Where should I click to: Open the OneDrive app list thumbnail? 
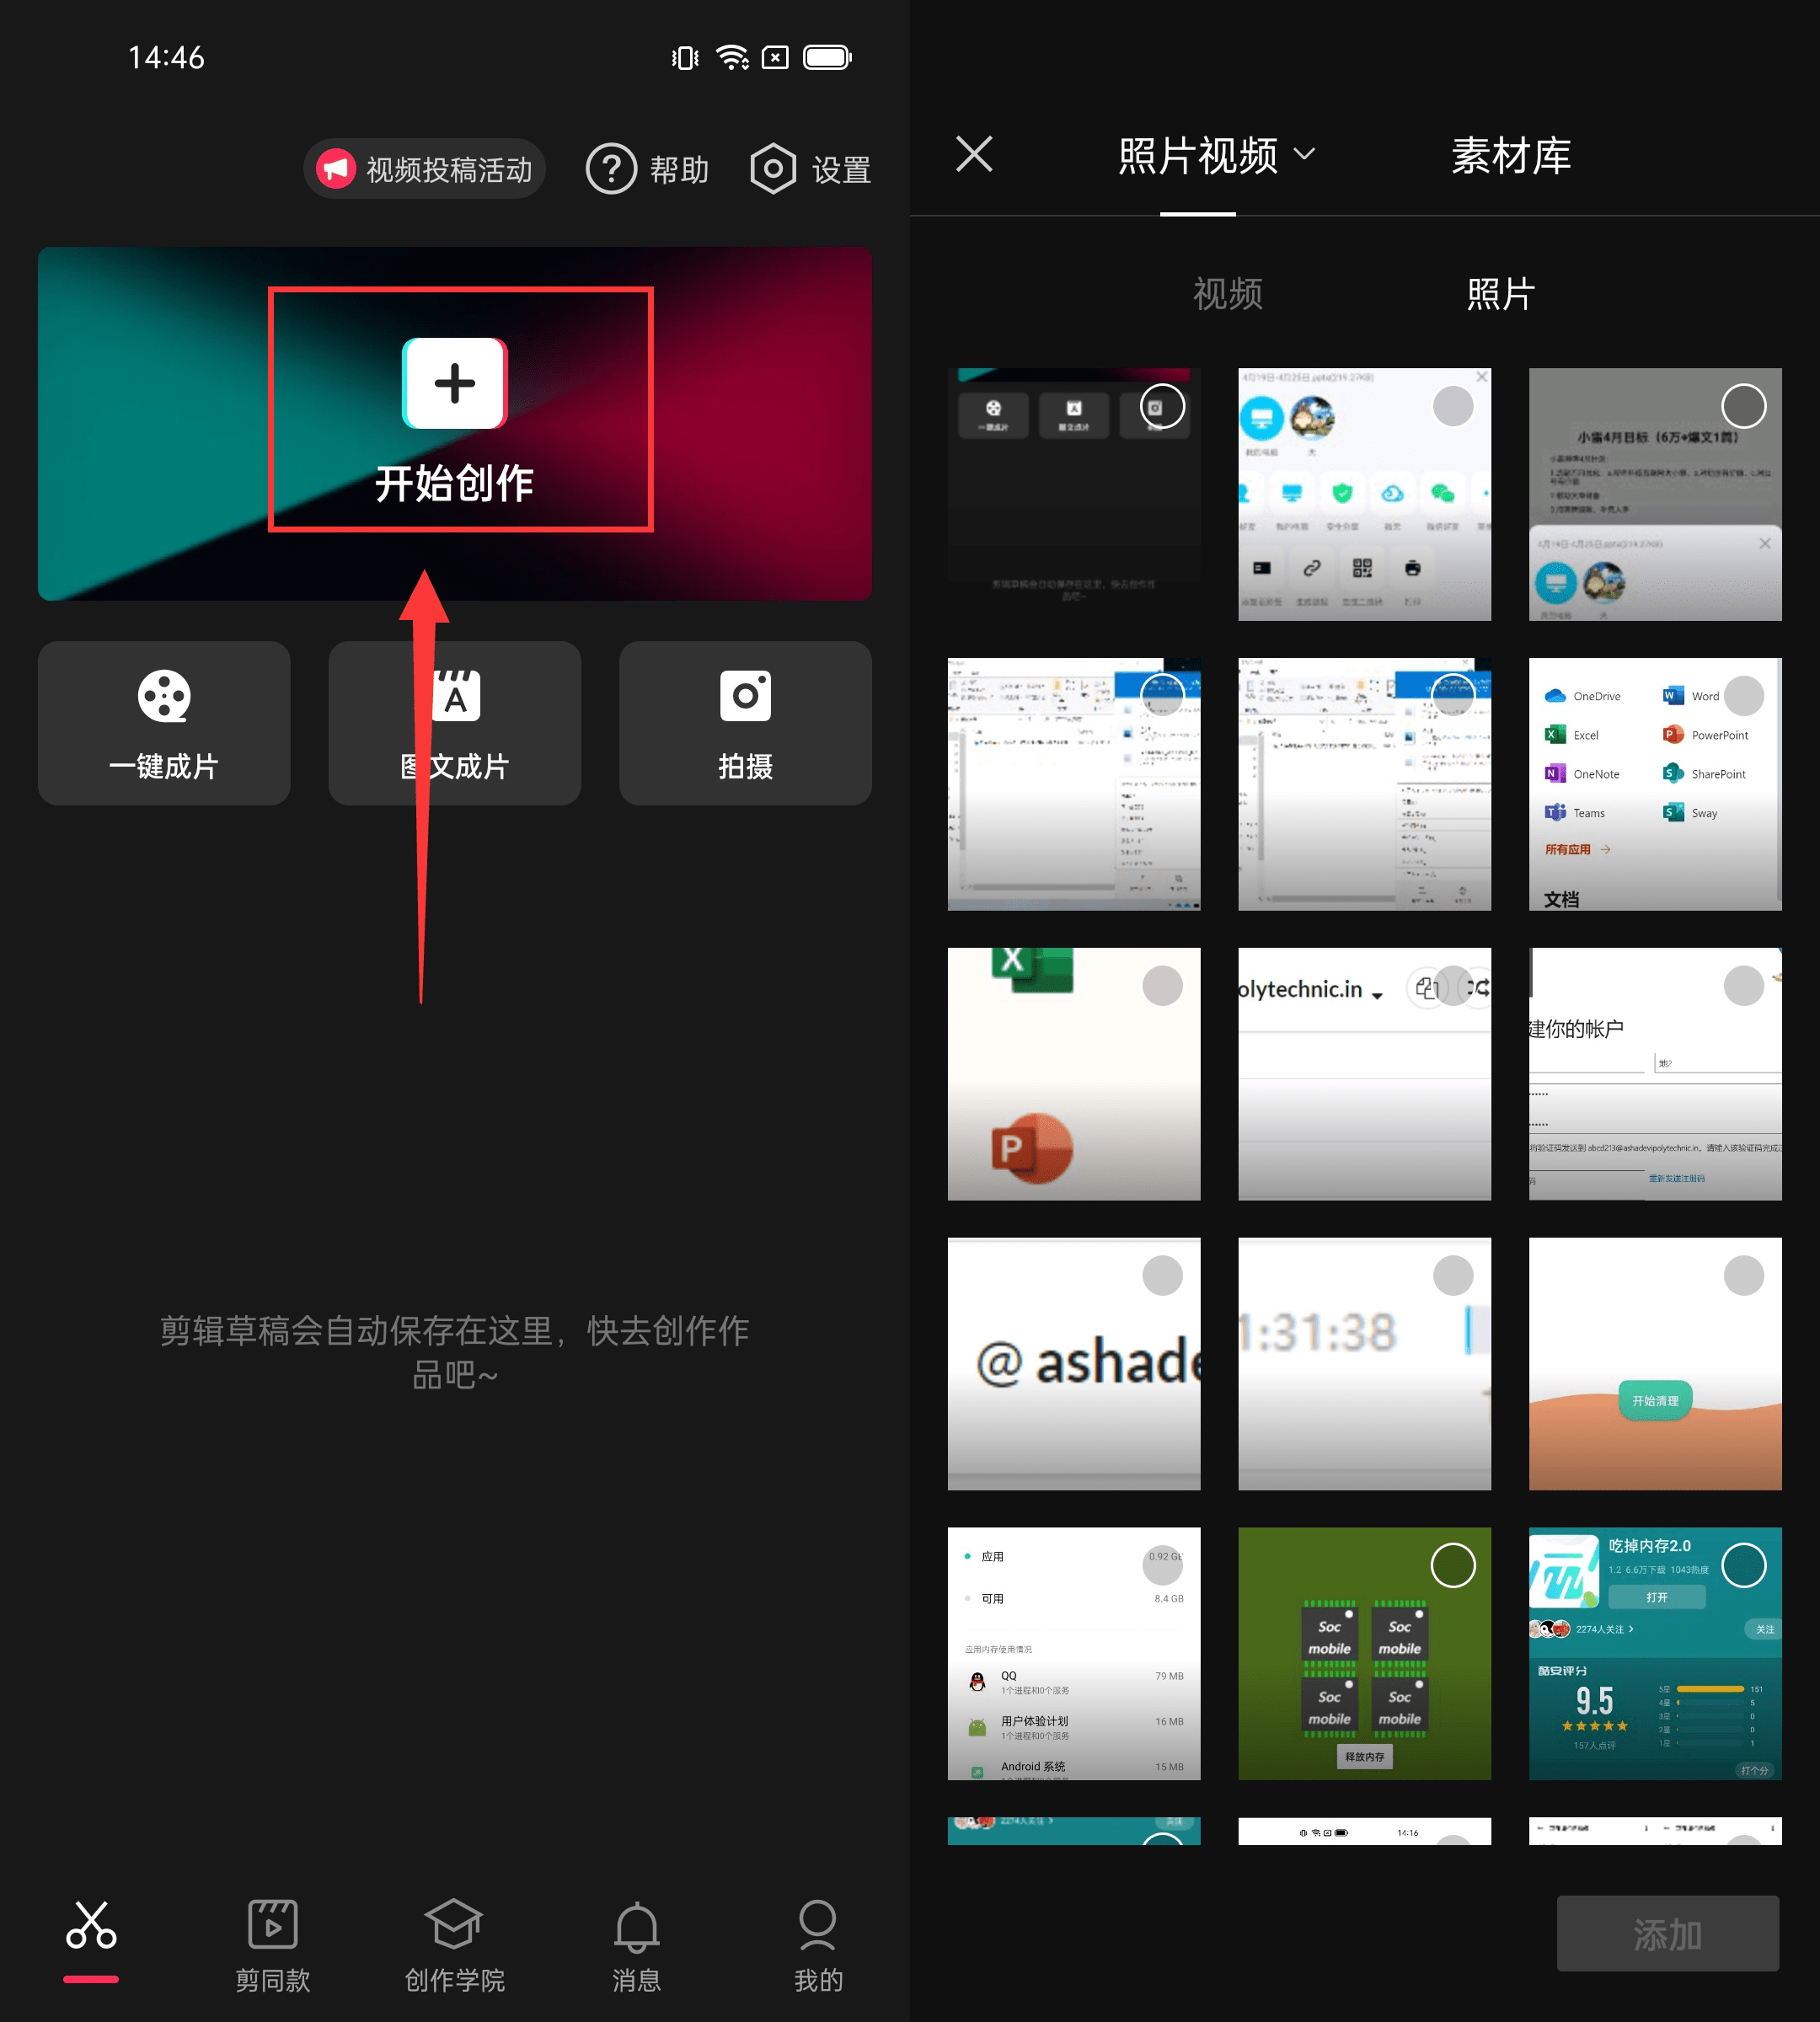(1655, 784)
